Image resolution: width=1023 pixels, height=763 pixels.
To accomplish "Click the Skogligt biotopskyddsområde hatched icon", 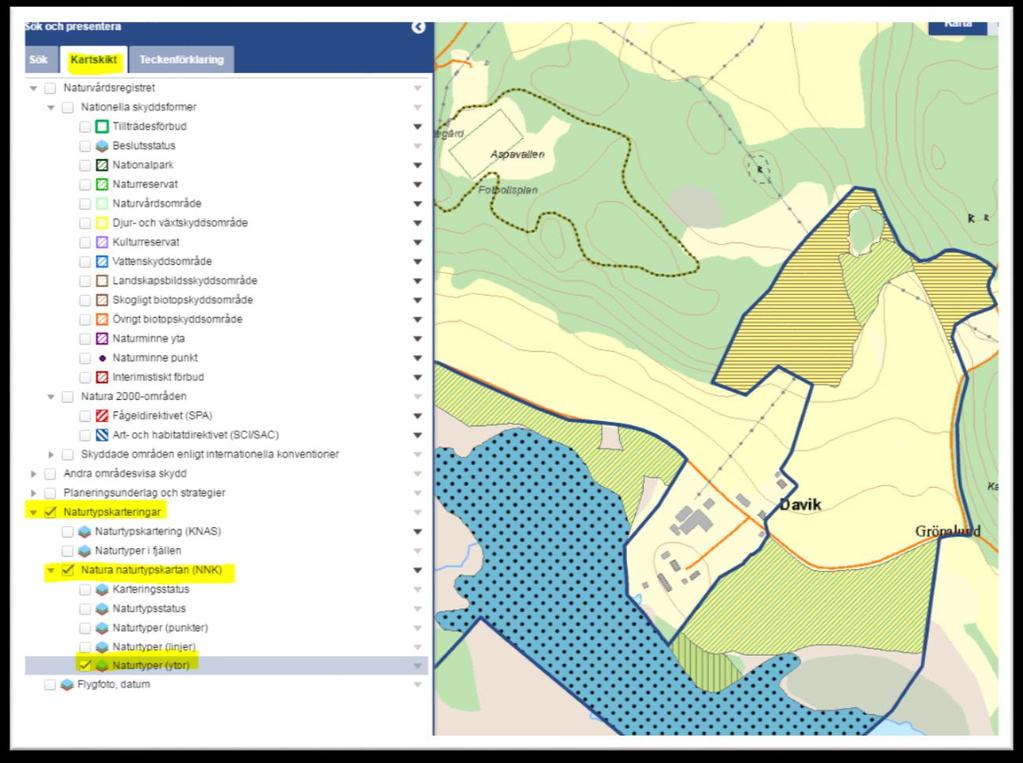I will pyautogui.click(x=102, y=300).
